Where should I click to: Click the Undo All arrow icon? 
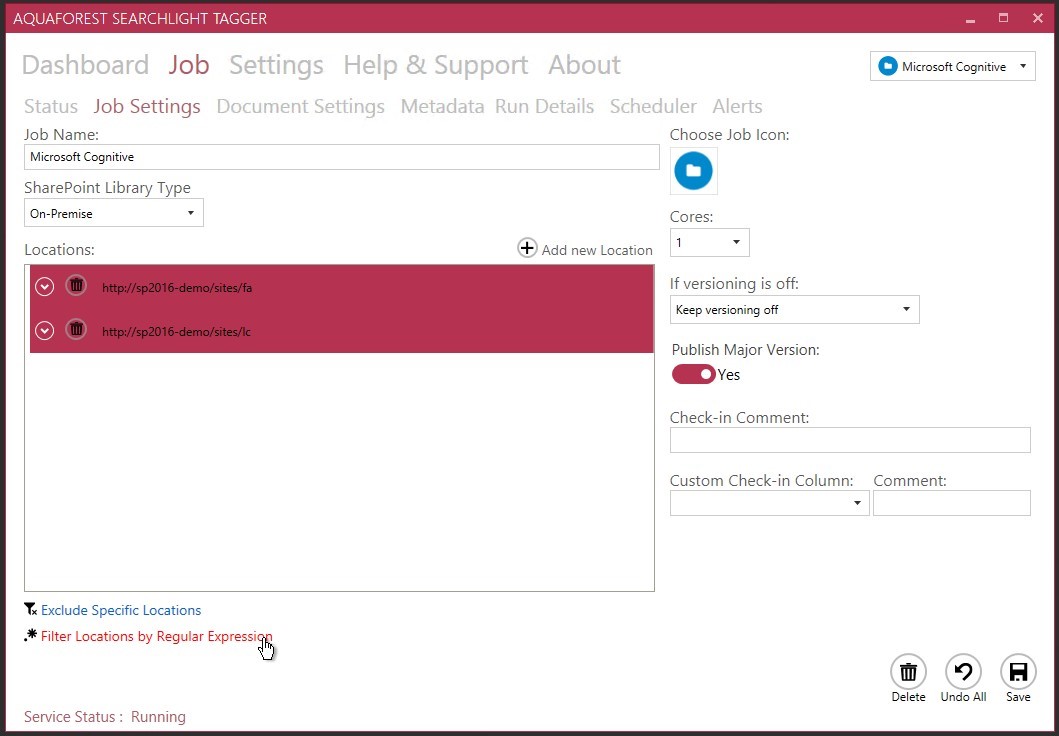(x=963, y=672)
